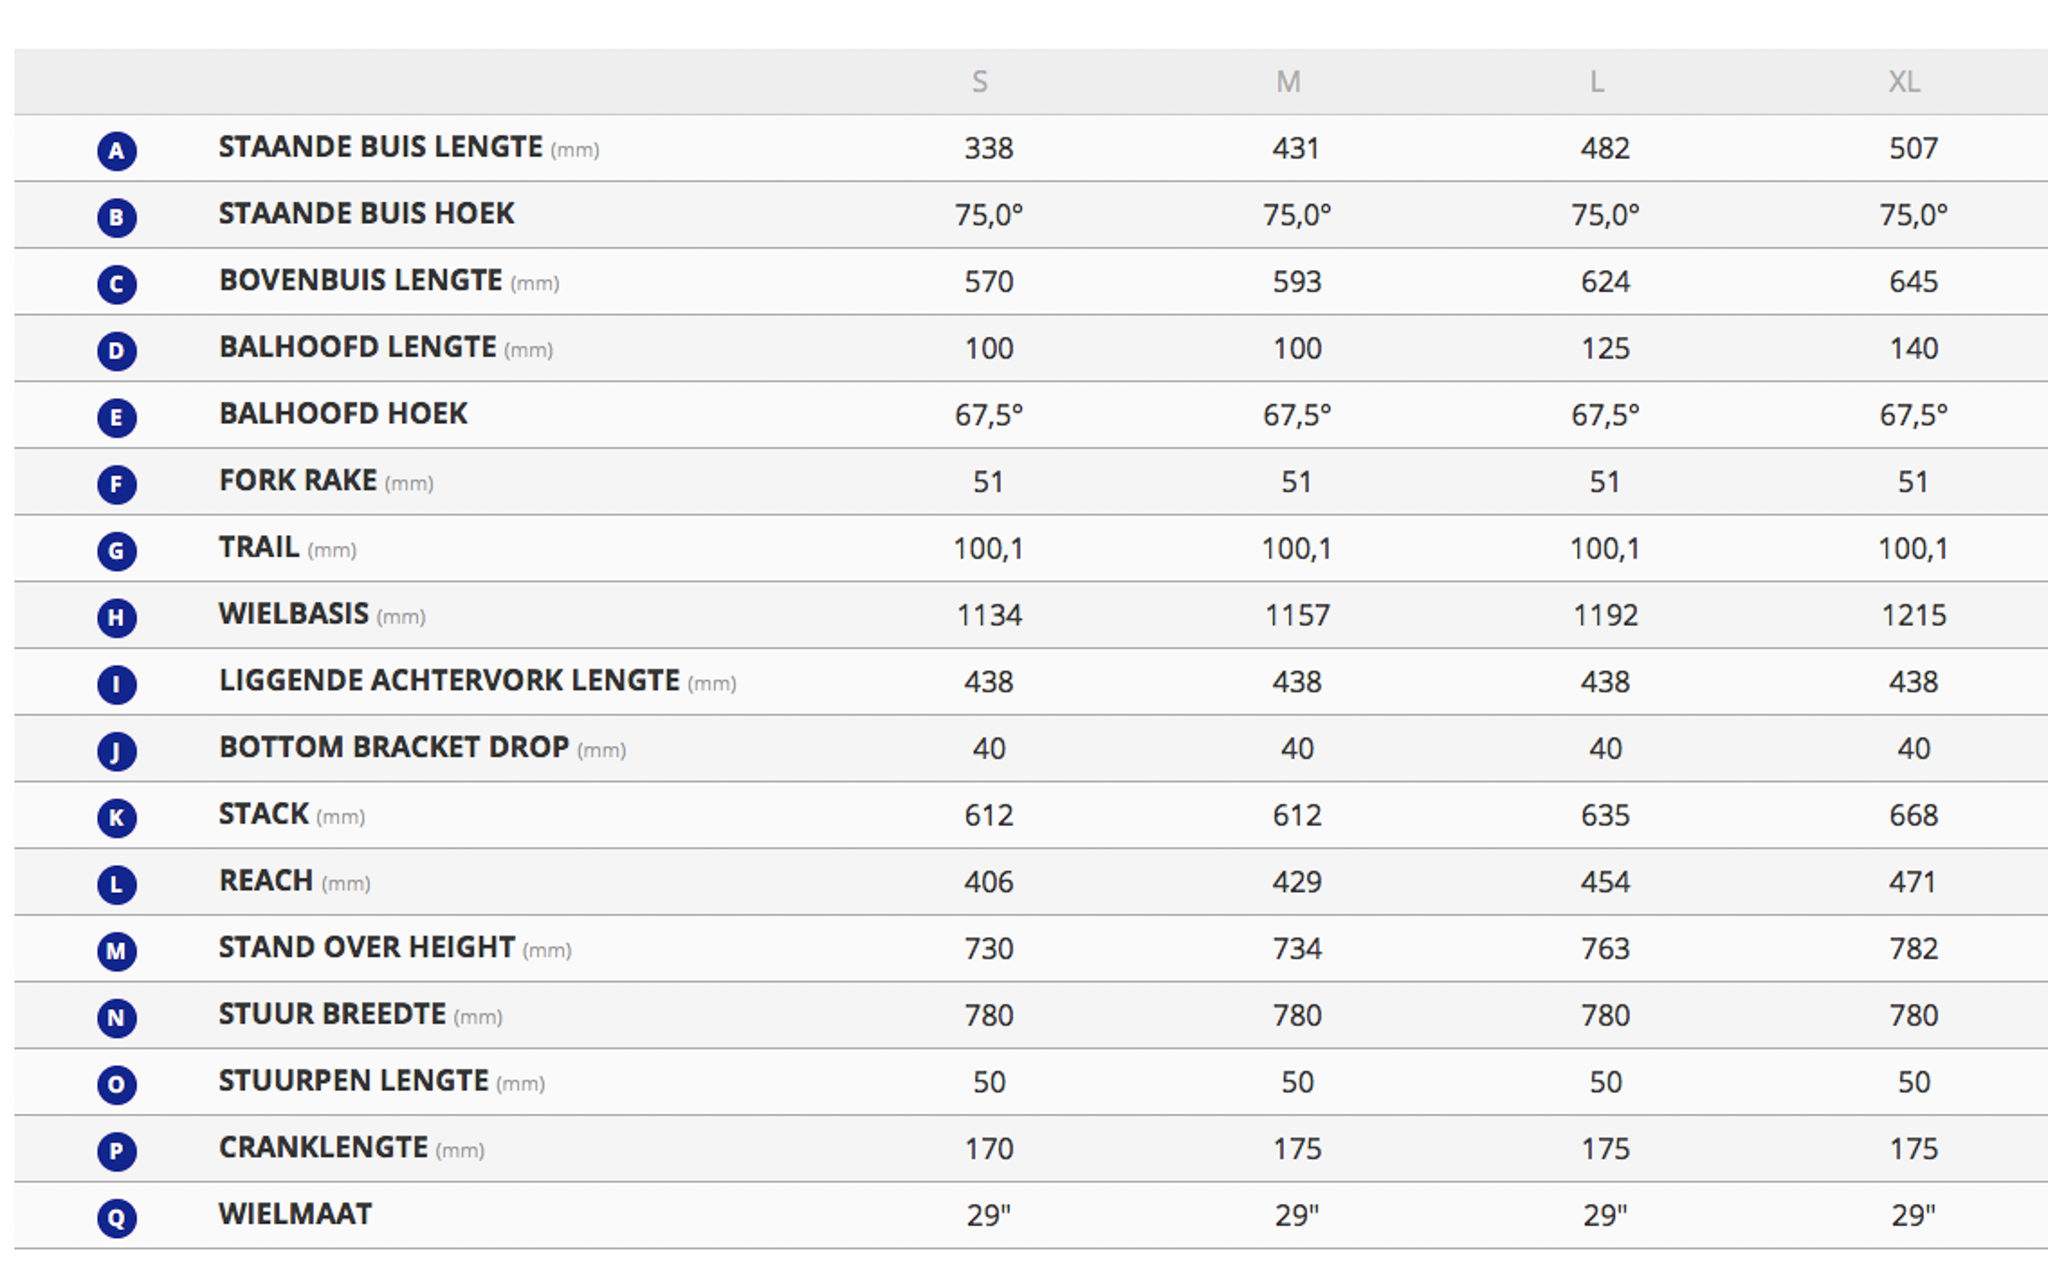Select the S size column header

(x=980, y=81)
